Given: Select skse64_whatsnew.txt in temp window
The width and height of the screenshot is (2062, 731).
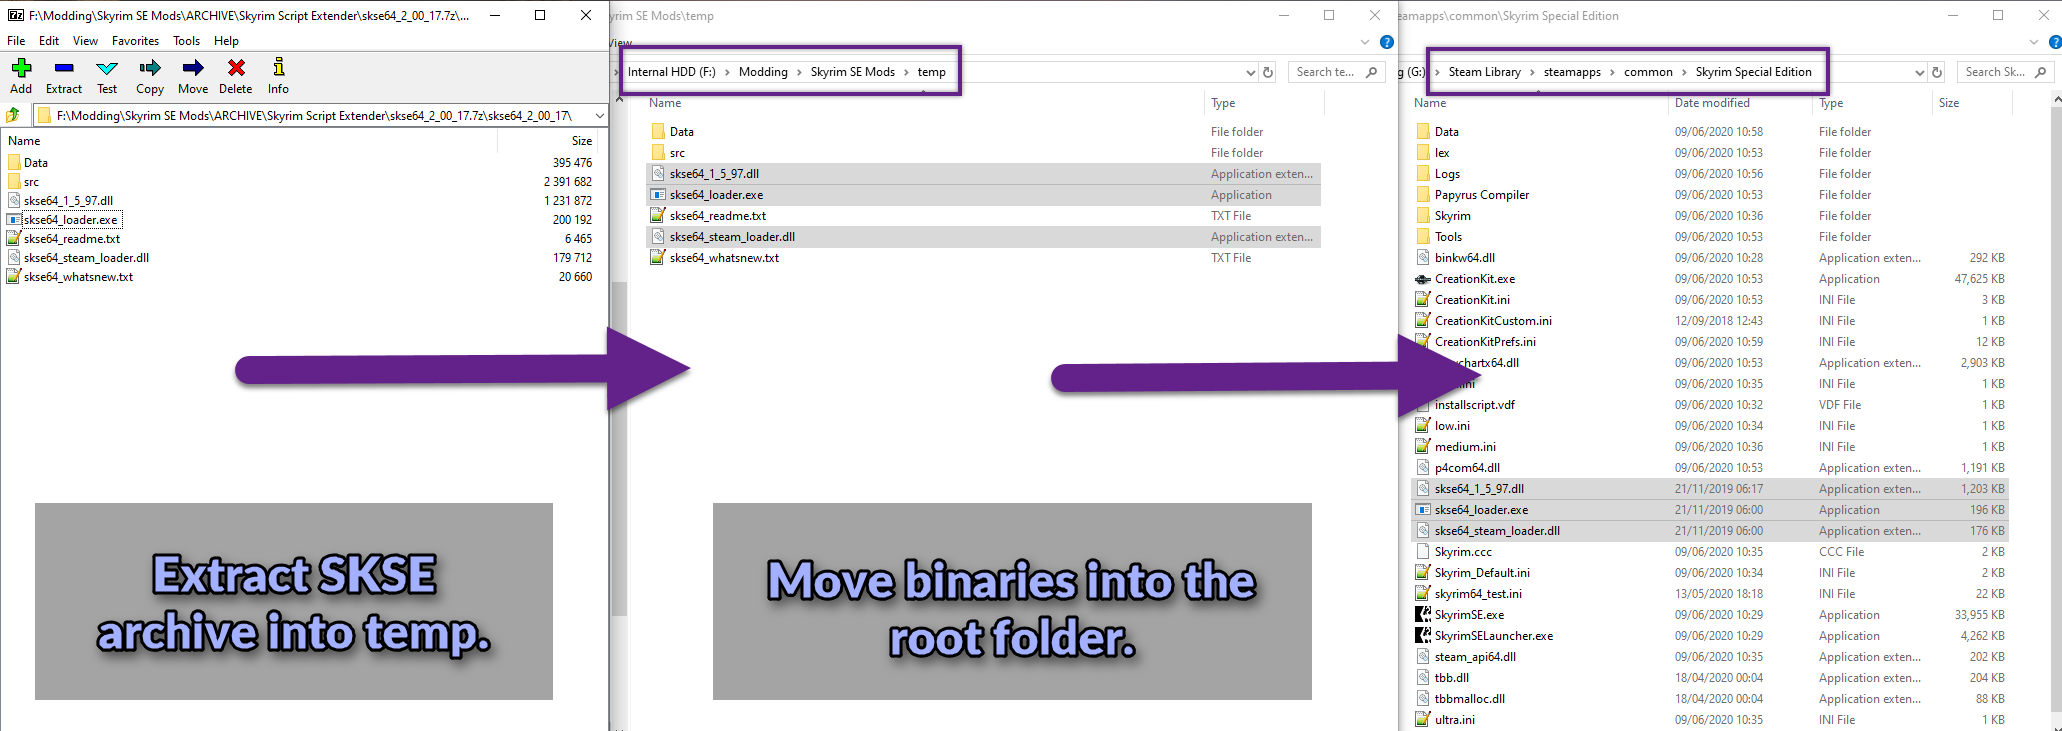Looking at the screenshot, I should pyautogui.click(x=724, y=258).
